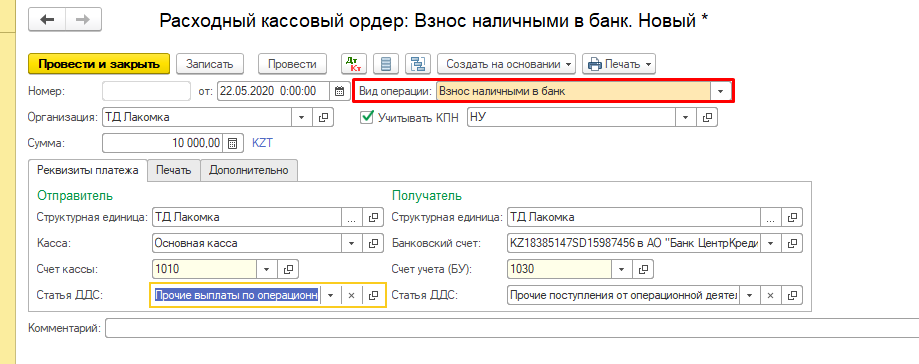This screenshot has width=919, height=364.
Task: Click the sender Статья ДДС Прочие выплаты field
Action: (x=236, y=295)
